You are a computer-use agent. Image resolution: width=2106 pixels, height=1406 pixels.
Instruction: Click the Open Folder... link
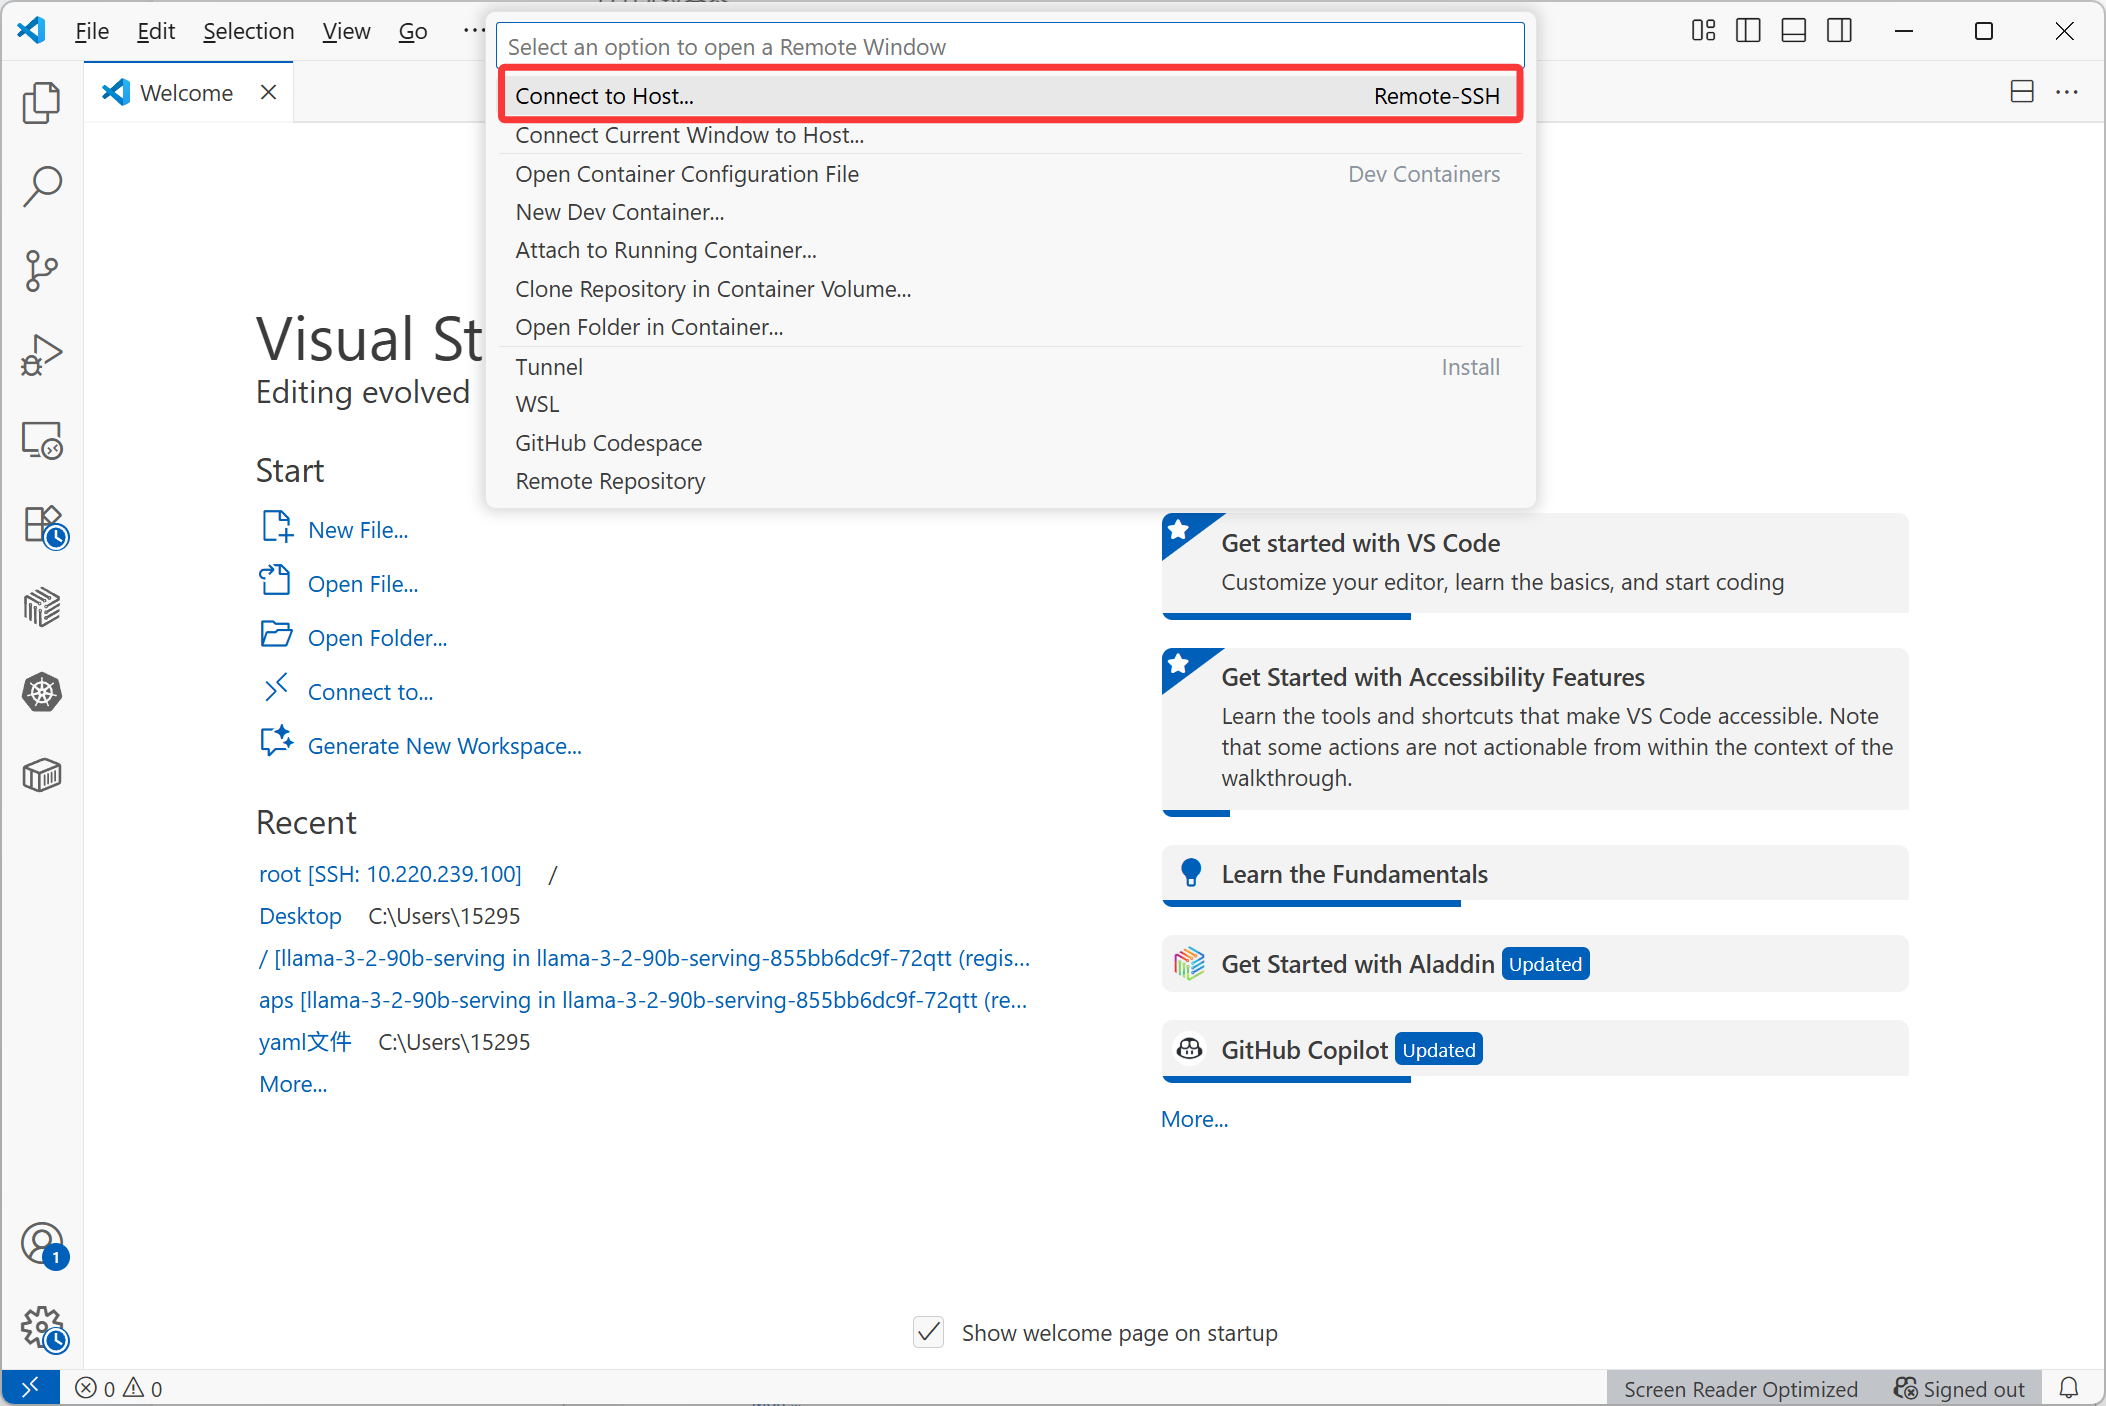click(377, 638)
